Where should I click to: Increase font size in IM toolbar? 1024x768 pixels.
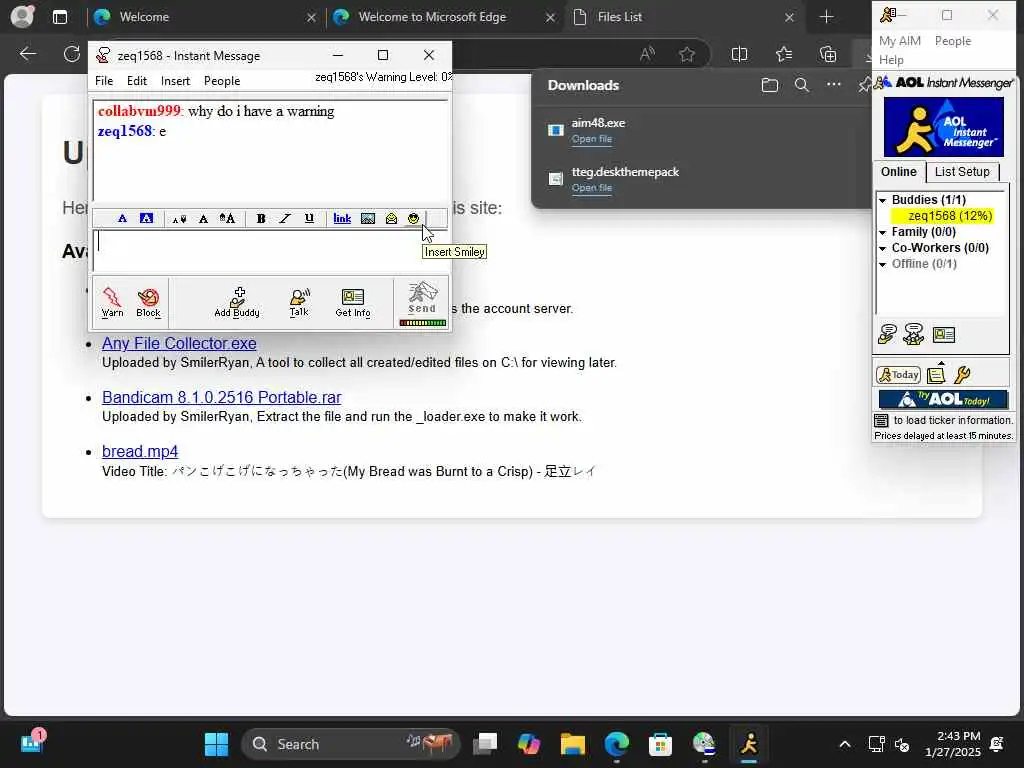coord(227,219)
